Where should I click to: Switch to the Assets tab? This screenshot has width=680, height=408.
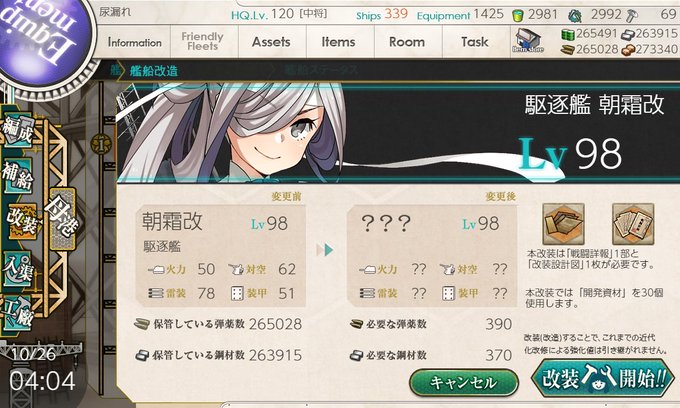271,42
